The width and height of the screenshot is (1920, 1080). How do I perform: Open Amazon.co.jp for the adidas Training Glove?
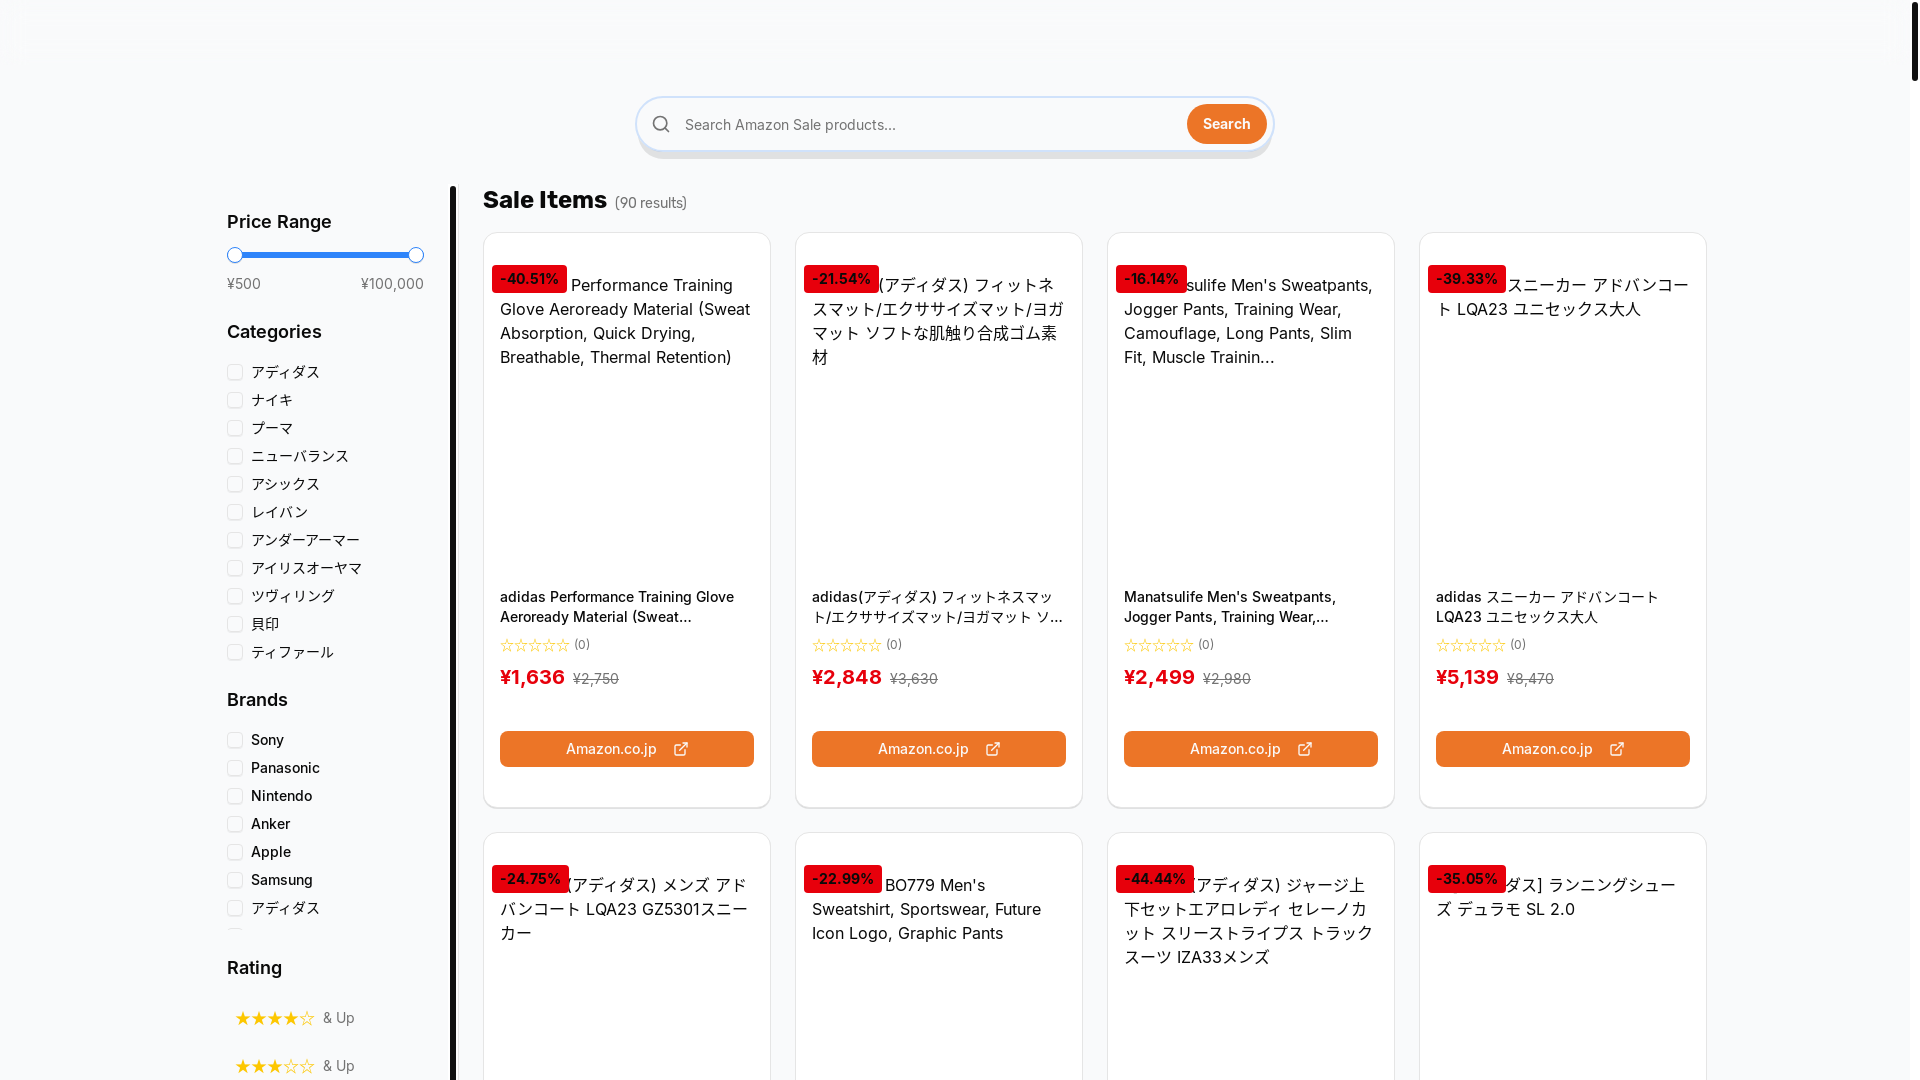pos(627,749)
